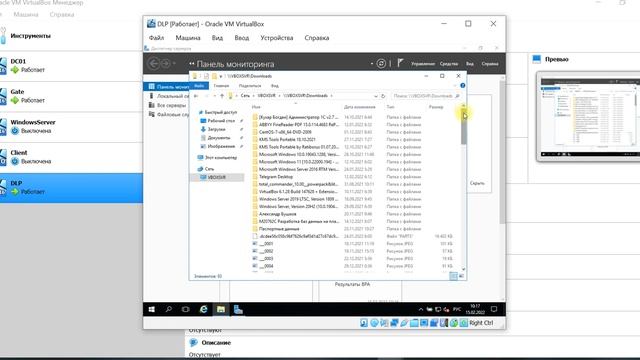
Task: Click VirtualBox network adapters indicator
Action: click(394, 323)
